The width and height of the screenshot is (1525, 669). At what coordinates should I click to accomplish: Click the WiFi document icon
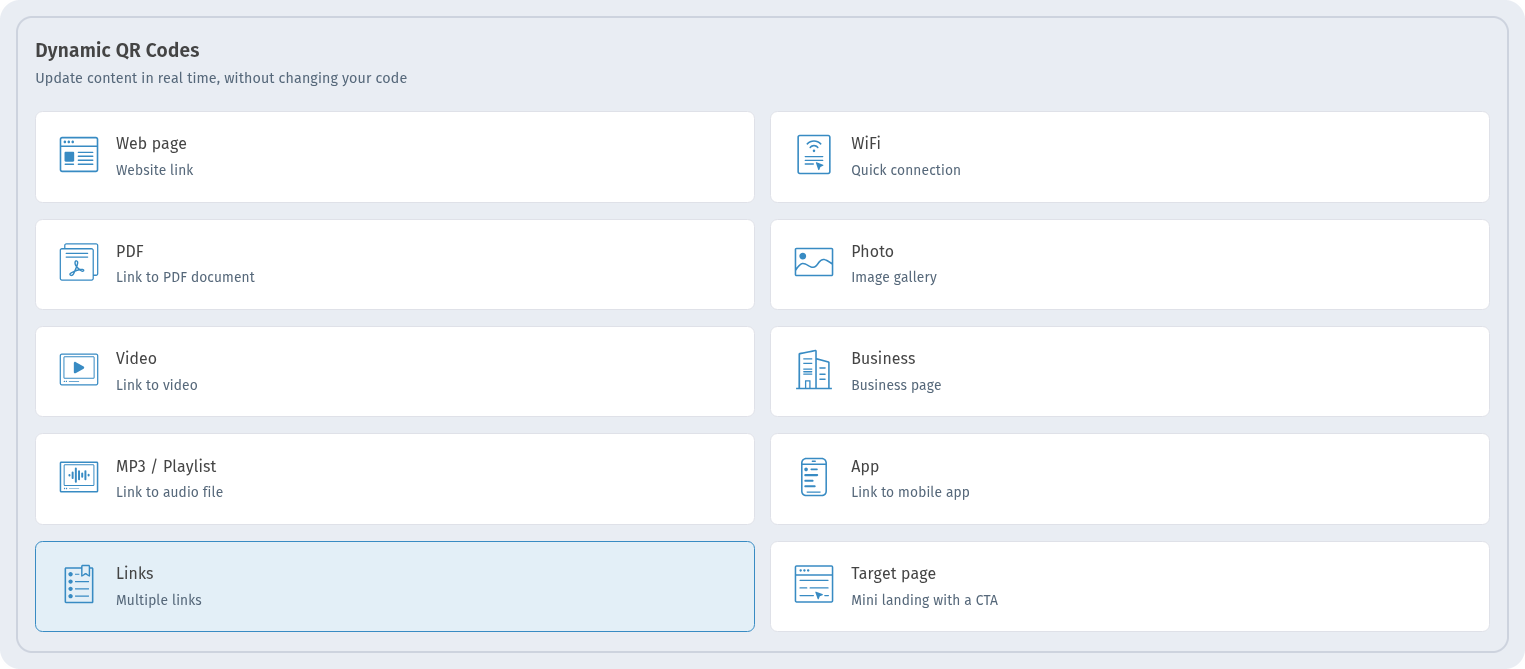point(814,155)
